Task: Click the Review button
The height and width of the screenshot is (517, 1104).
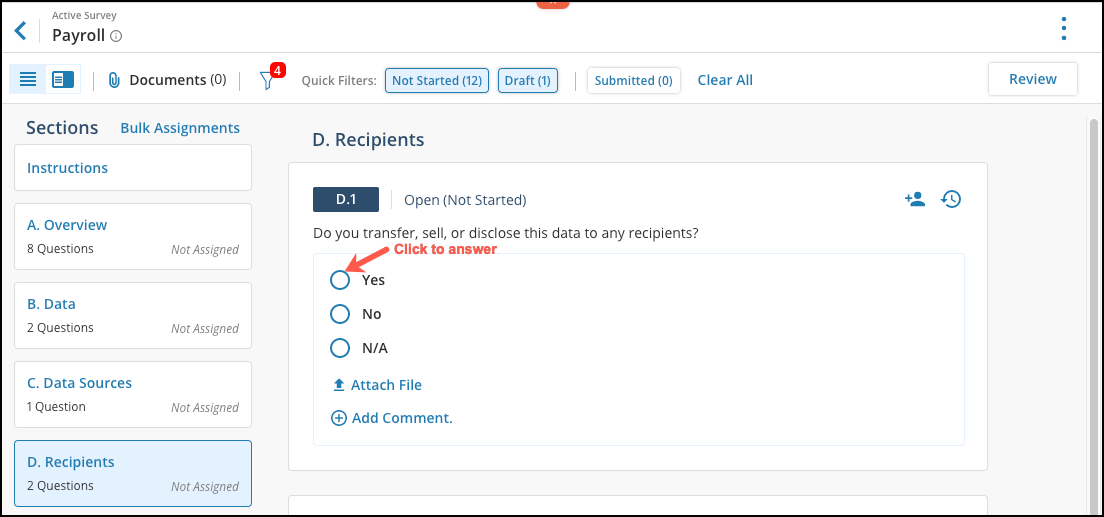Action: [1033, 79]
